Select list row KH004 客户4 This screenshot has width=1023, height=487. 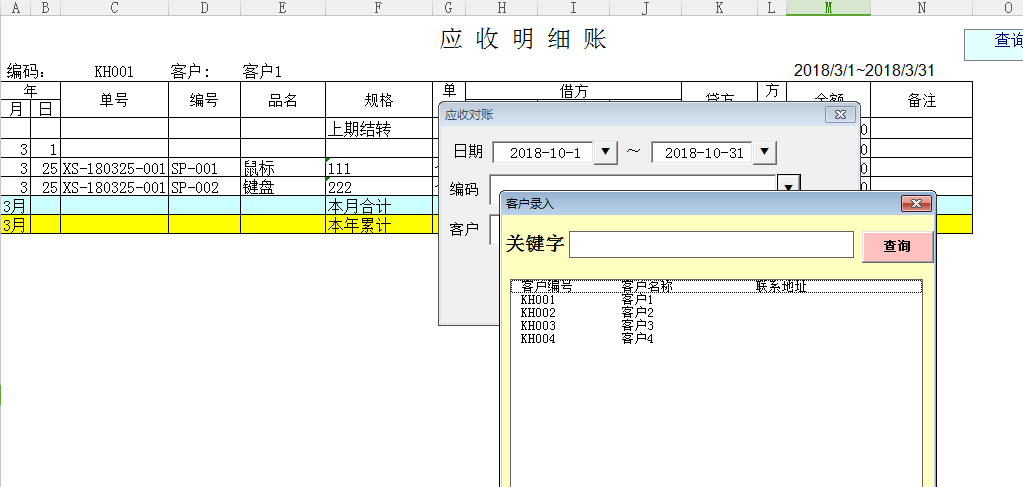point(716,339)
